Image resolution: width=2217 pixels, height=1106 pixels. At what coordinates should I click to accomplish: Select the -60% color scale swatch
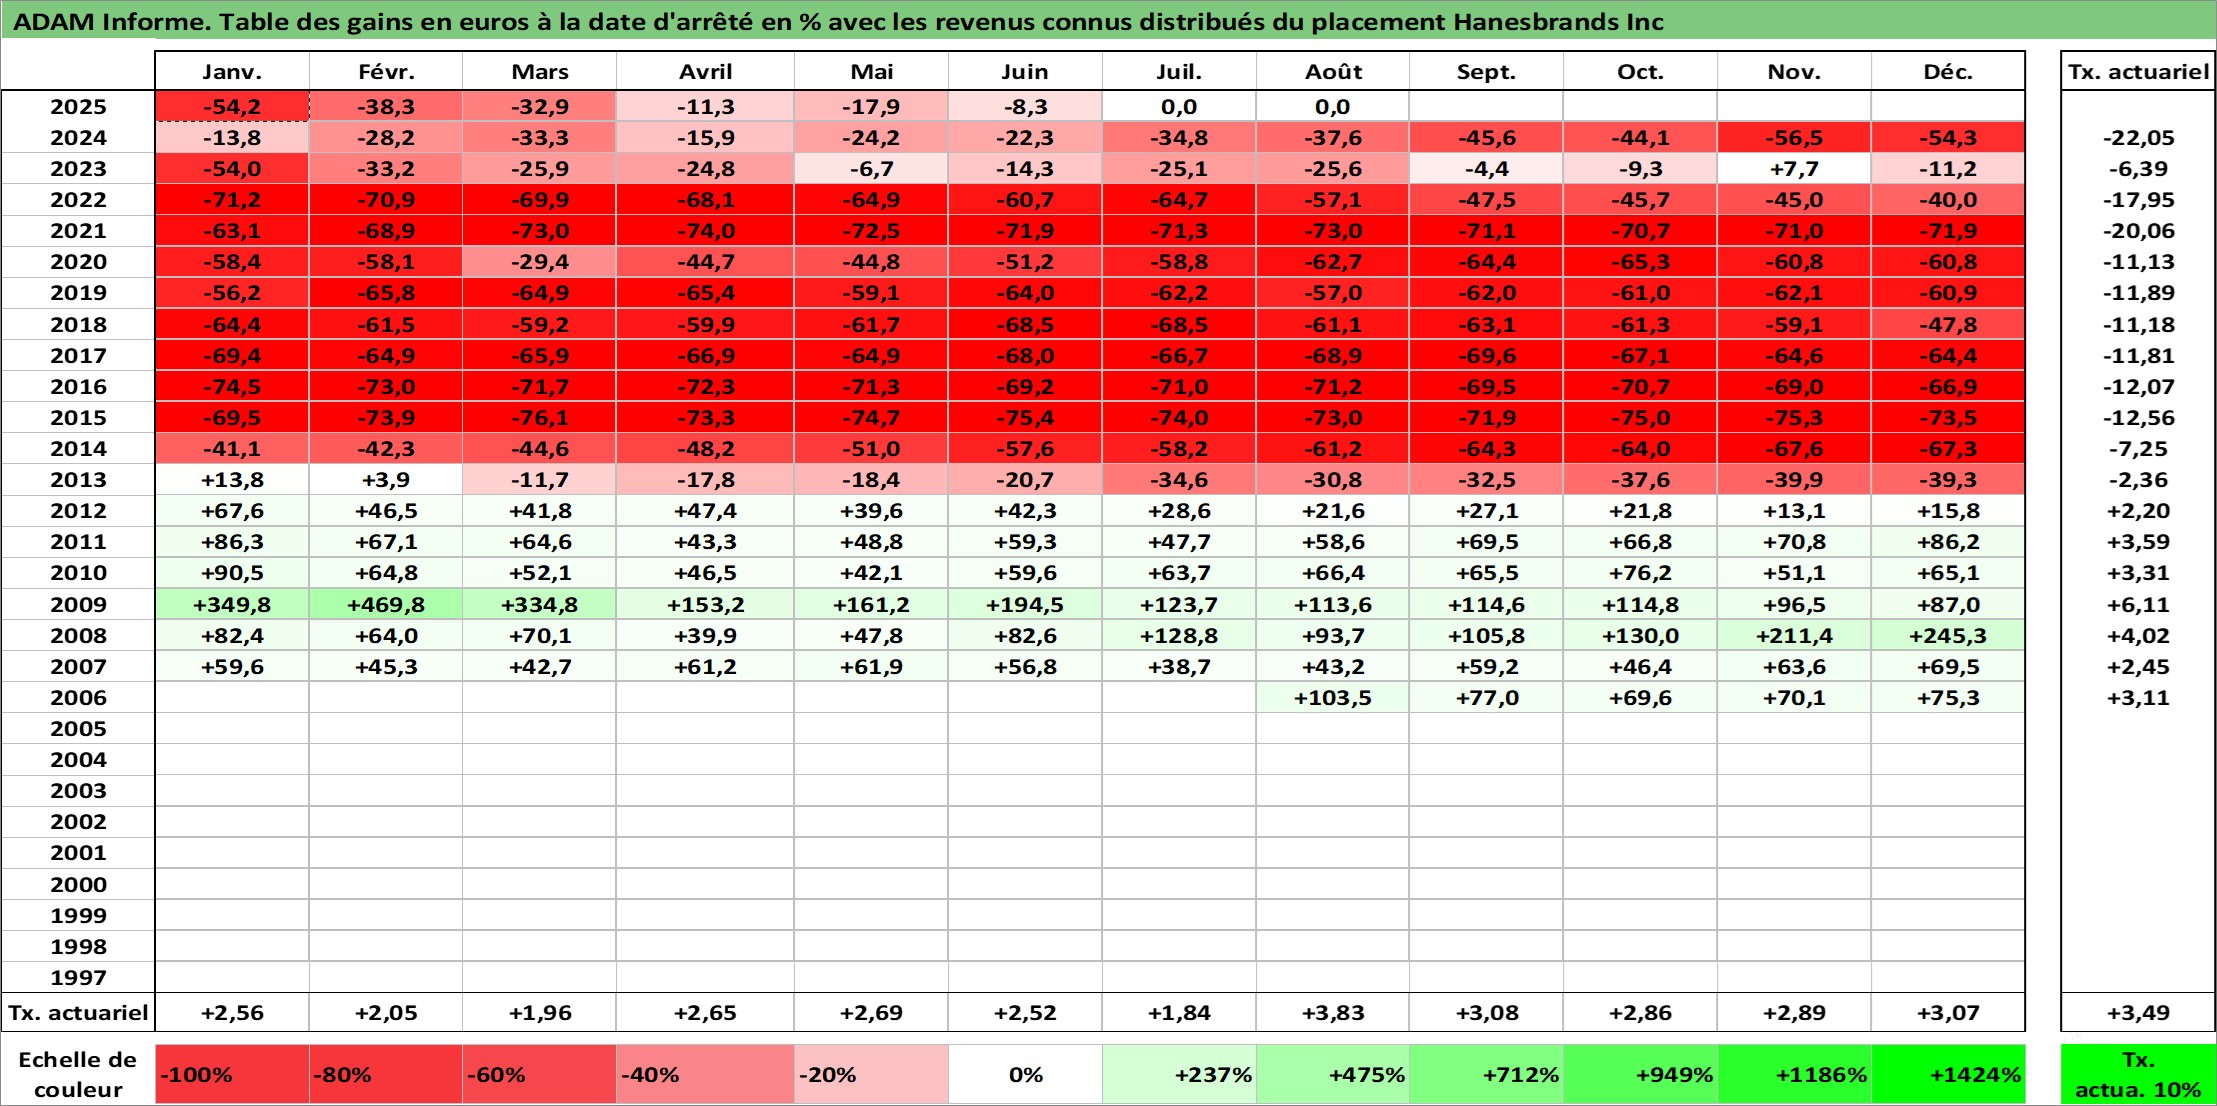click(539, 1074)
